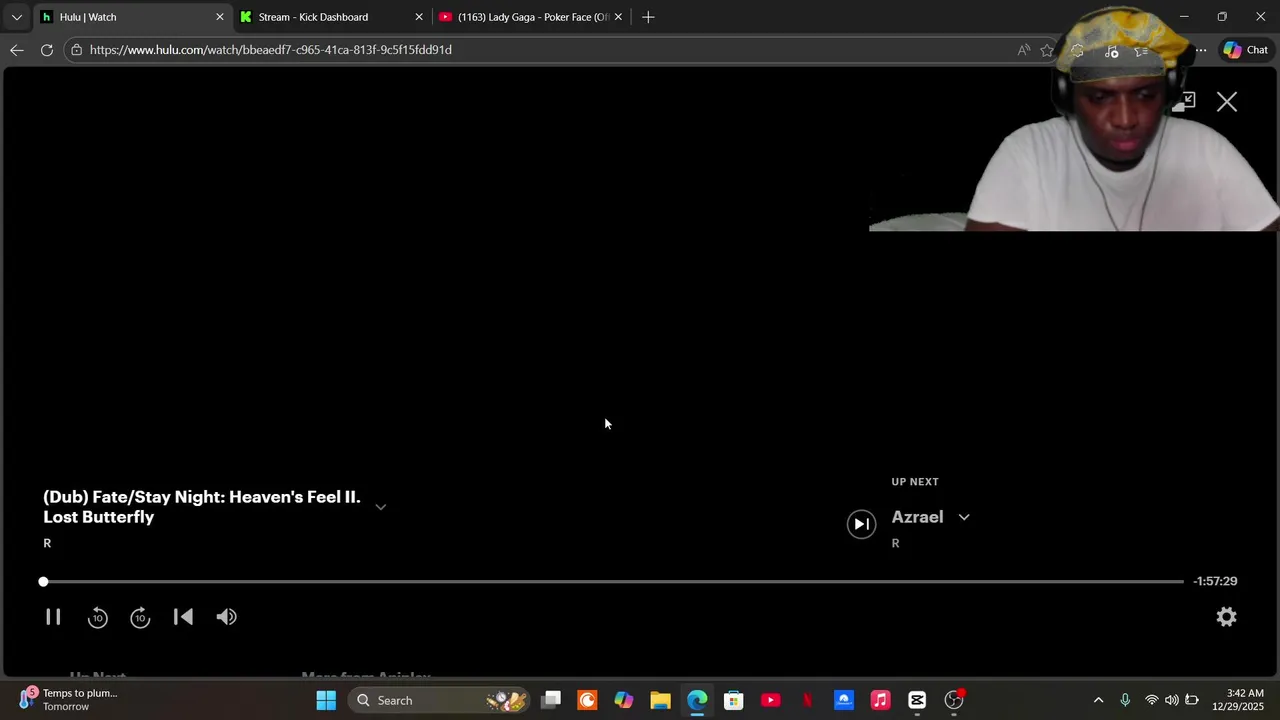The height and width of the screenshot is (720, 1280).
Task: Open a new browser tab
Action: (x=648, y=17)
